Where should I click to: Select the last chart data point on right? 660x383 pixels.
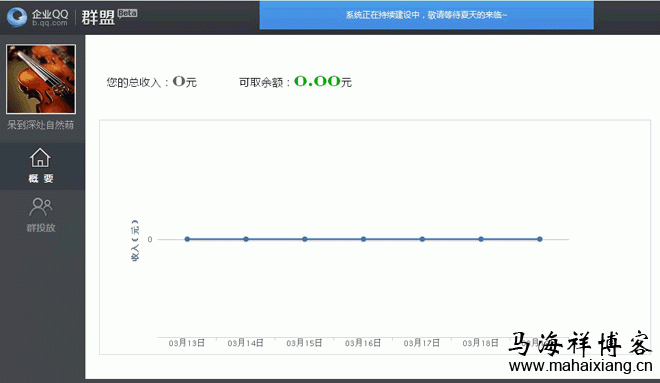pyautogui.click(x=540, y=239)
